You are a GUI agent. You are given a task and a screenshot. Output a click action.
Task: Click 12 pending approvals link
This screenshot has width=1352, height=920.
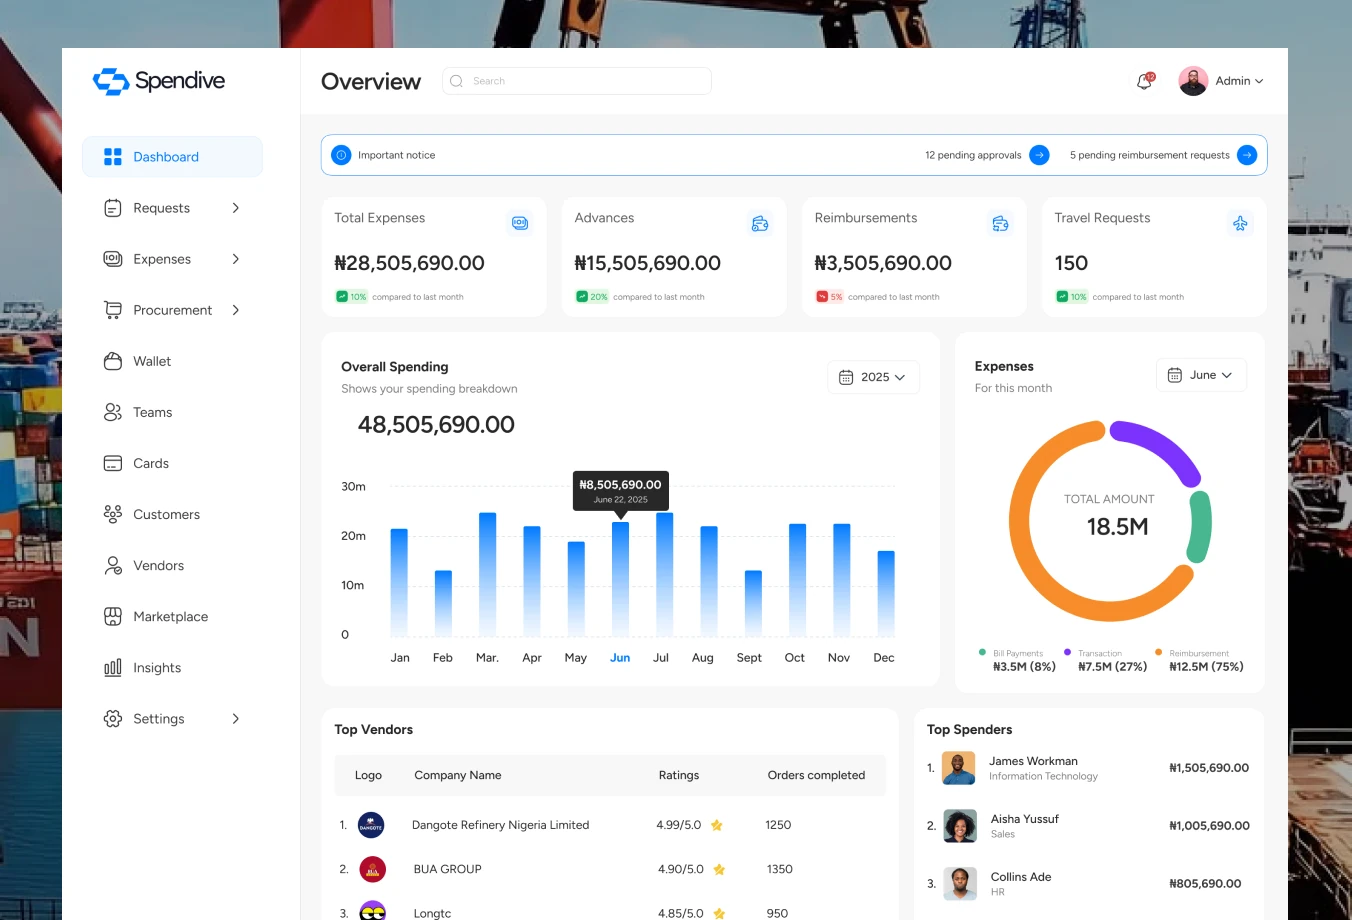click(973, 155)
